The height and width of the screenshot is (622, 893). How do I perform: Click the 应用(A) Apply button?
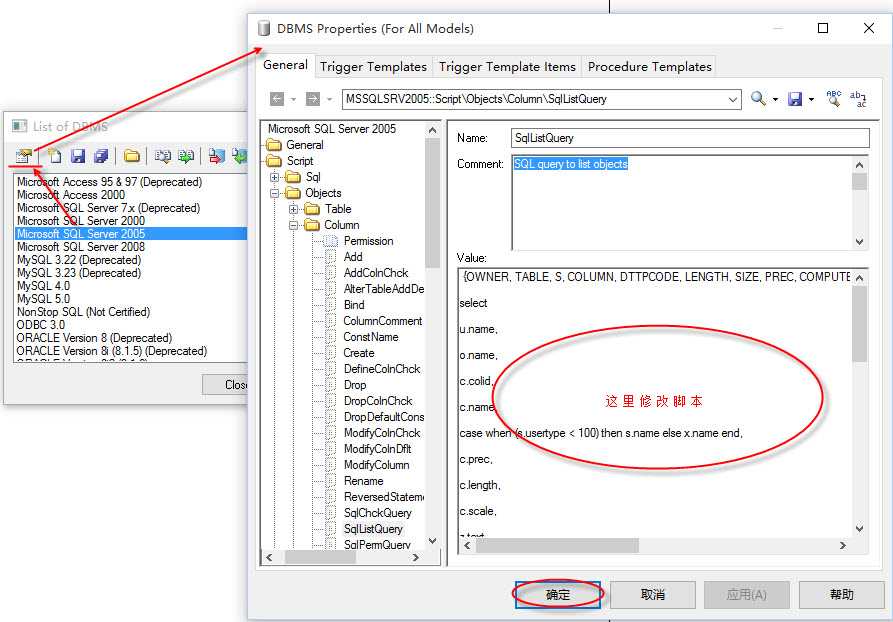click(747, 595)
